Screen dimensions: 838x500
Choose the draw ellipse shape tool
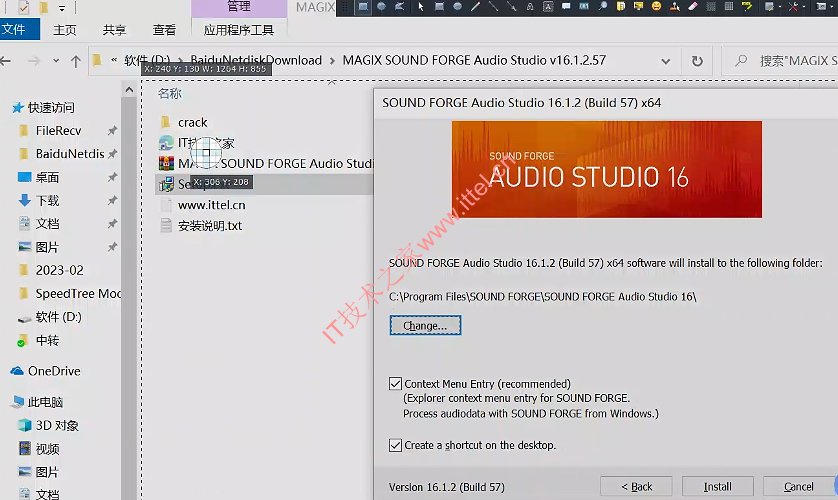(x=457, y=6)
